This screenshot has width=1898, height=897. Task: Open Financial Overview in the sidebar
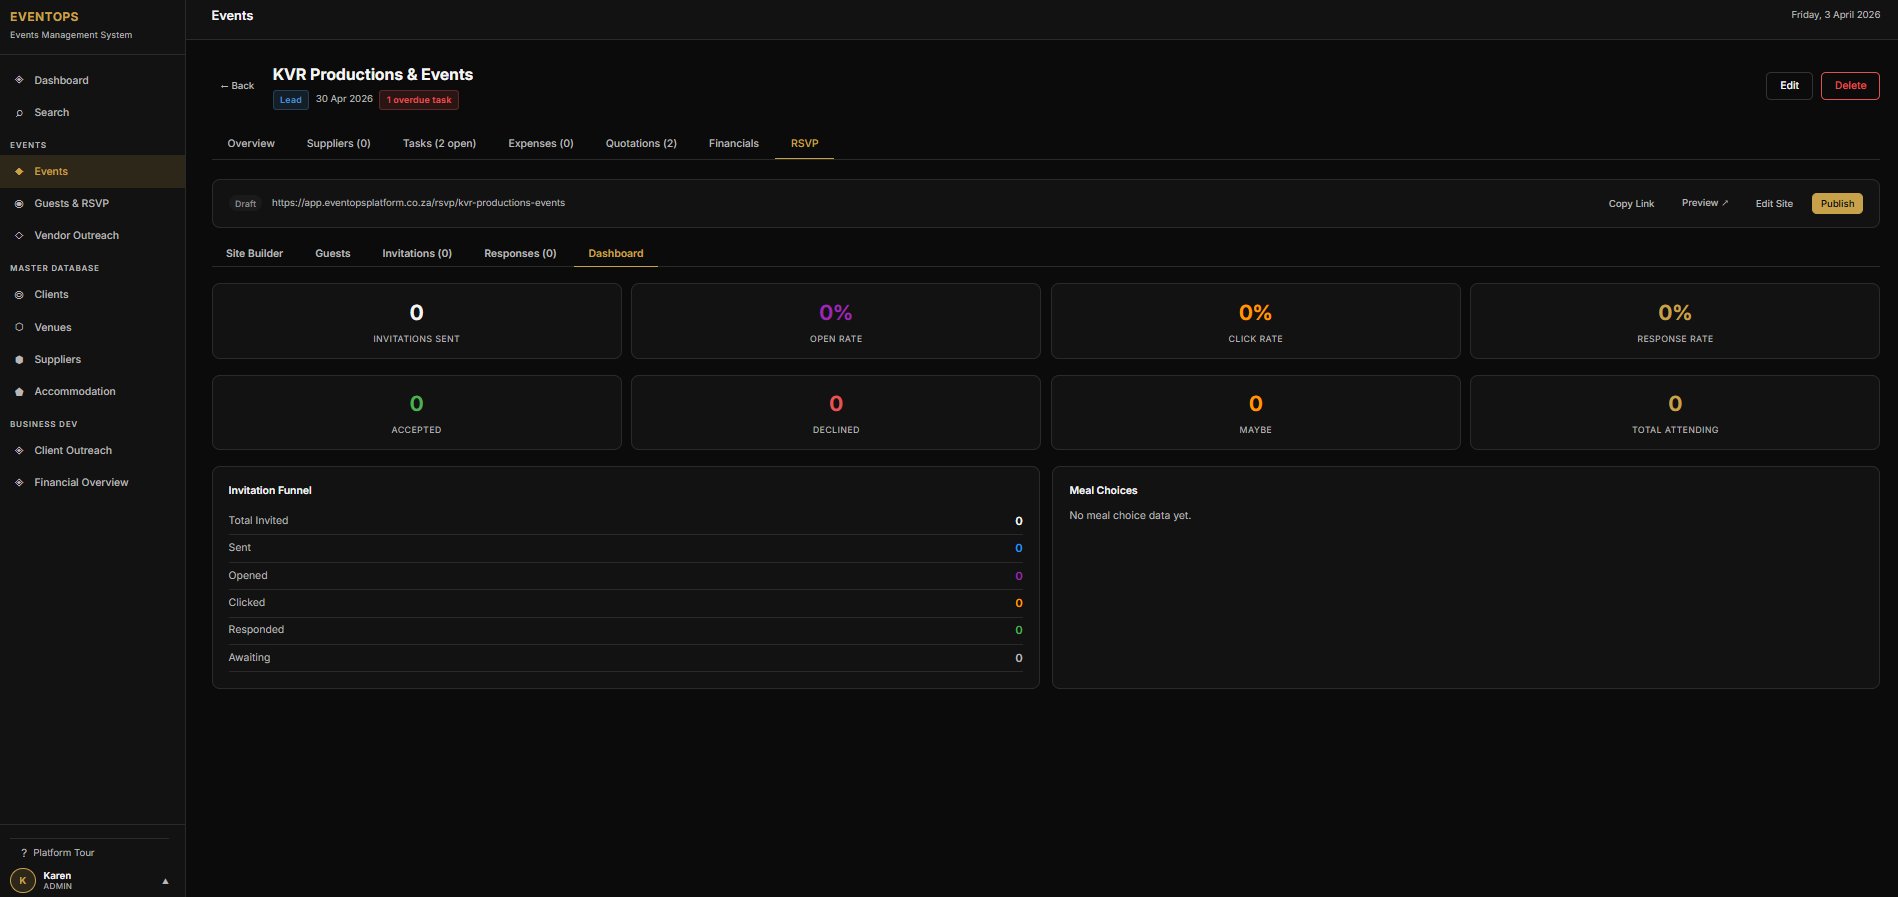click(x=92, y=483)
